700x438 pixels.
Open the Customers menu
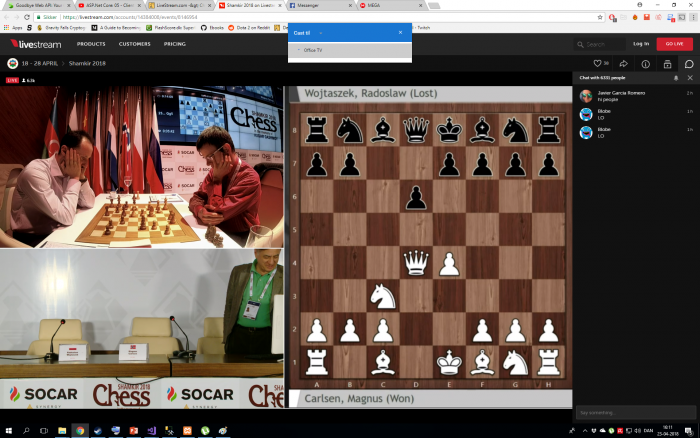click(135, 44)
